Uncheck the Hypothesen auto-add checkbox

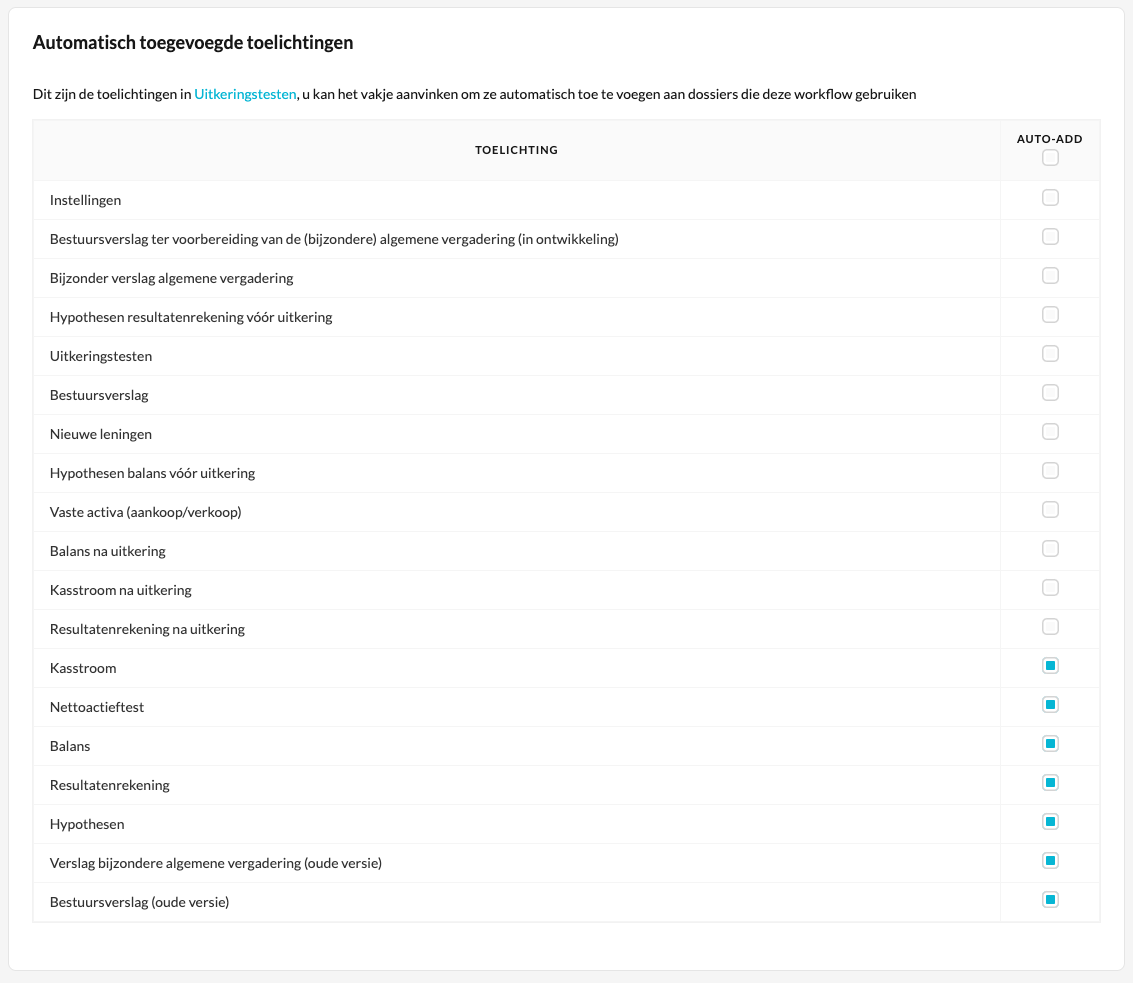click(1050, 822)
